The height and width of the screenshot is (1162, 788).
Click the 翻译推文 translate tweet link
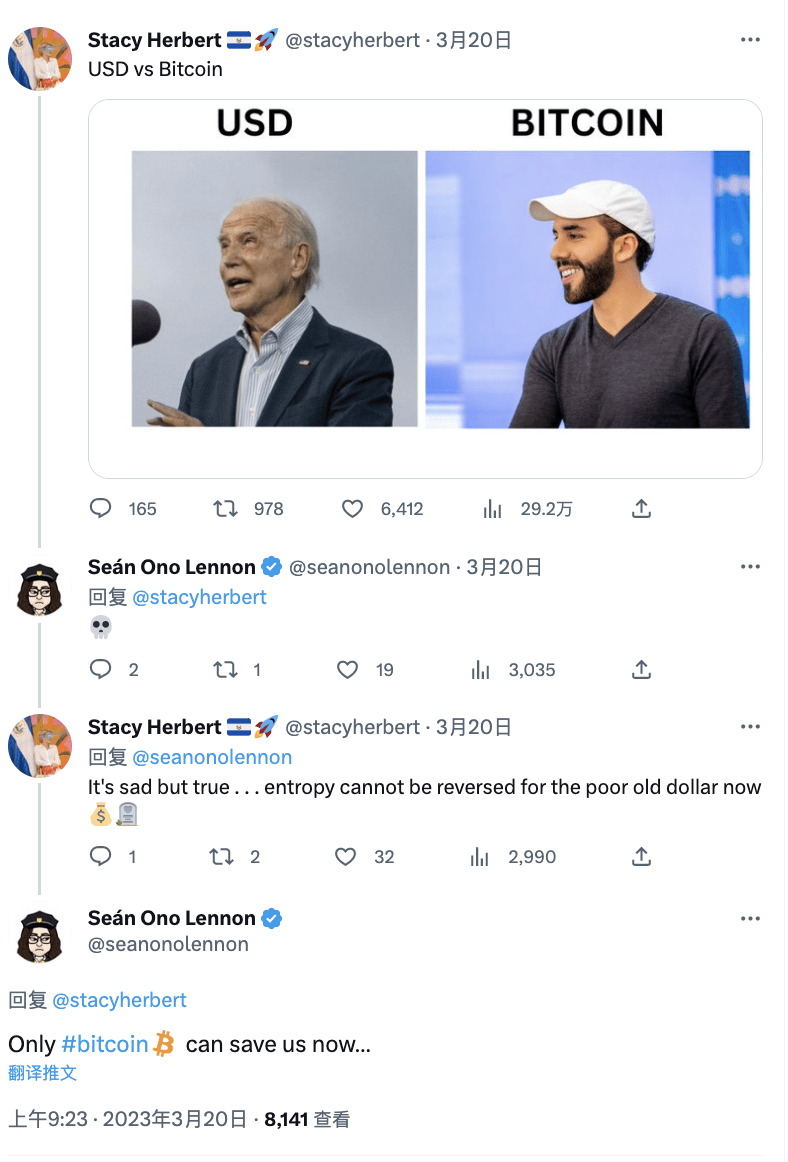click(x=42, y=1073)
